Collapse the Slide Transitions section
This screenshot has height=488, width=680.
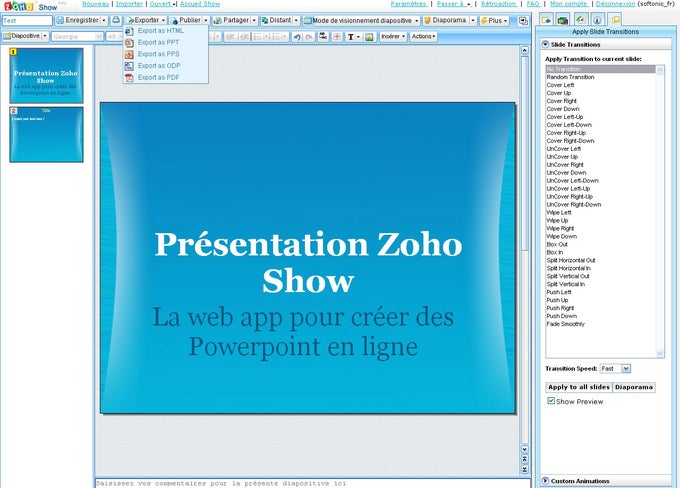[545, 44]
